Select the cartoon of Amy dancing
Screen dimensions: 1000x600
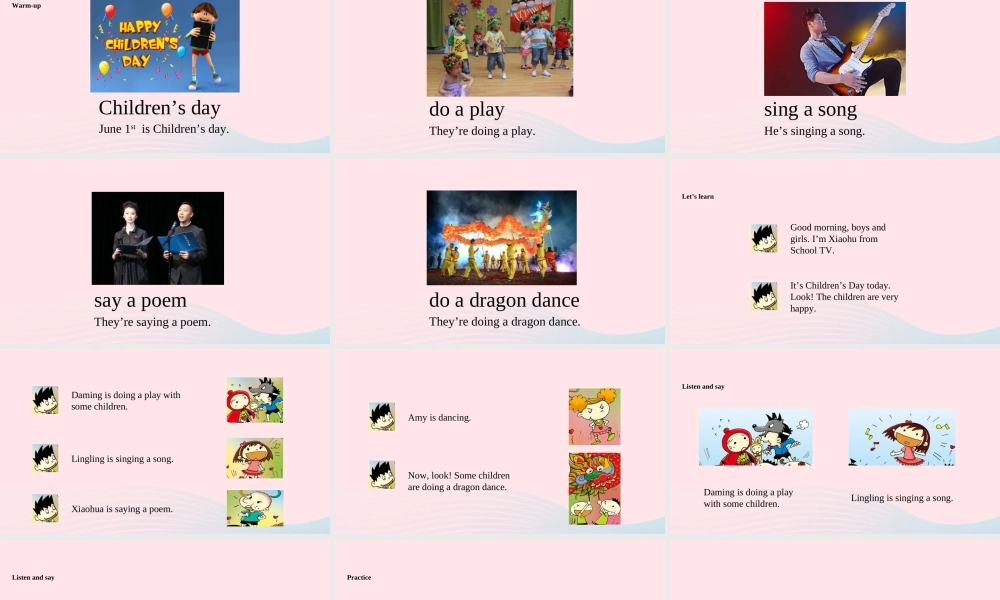coord(594,416)
